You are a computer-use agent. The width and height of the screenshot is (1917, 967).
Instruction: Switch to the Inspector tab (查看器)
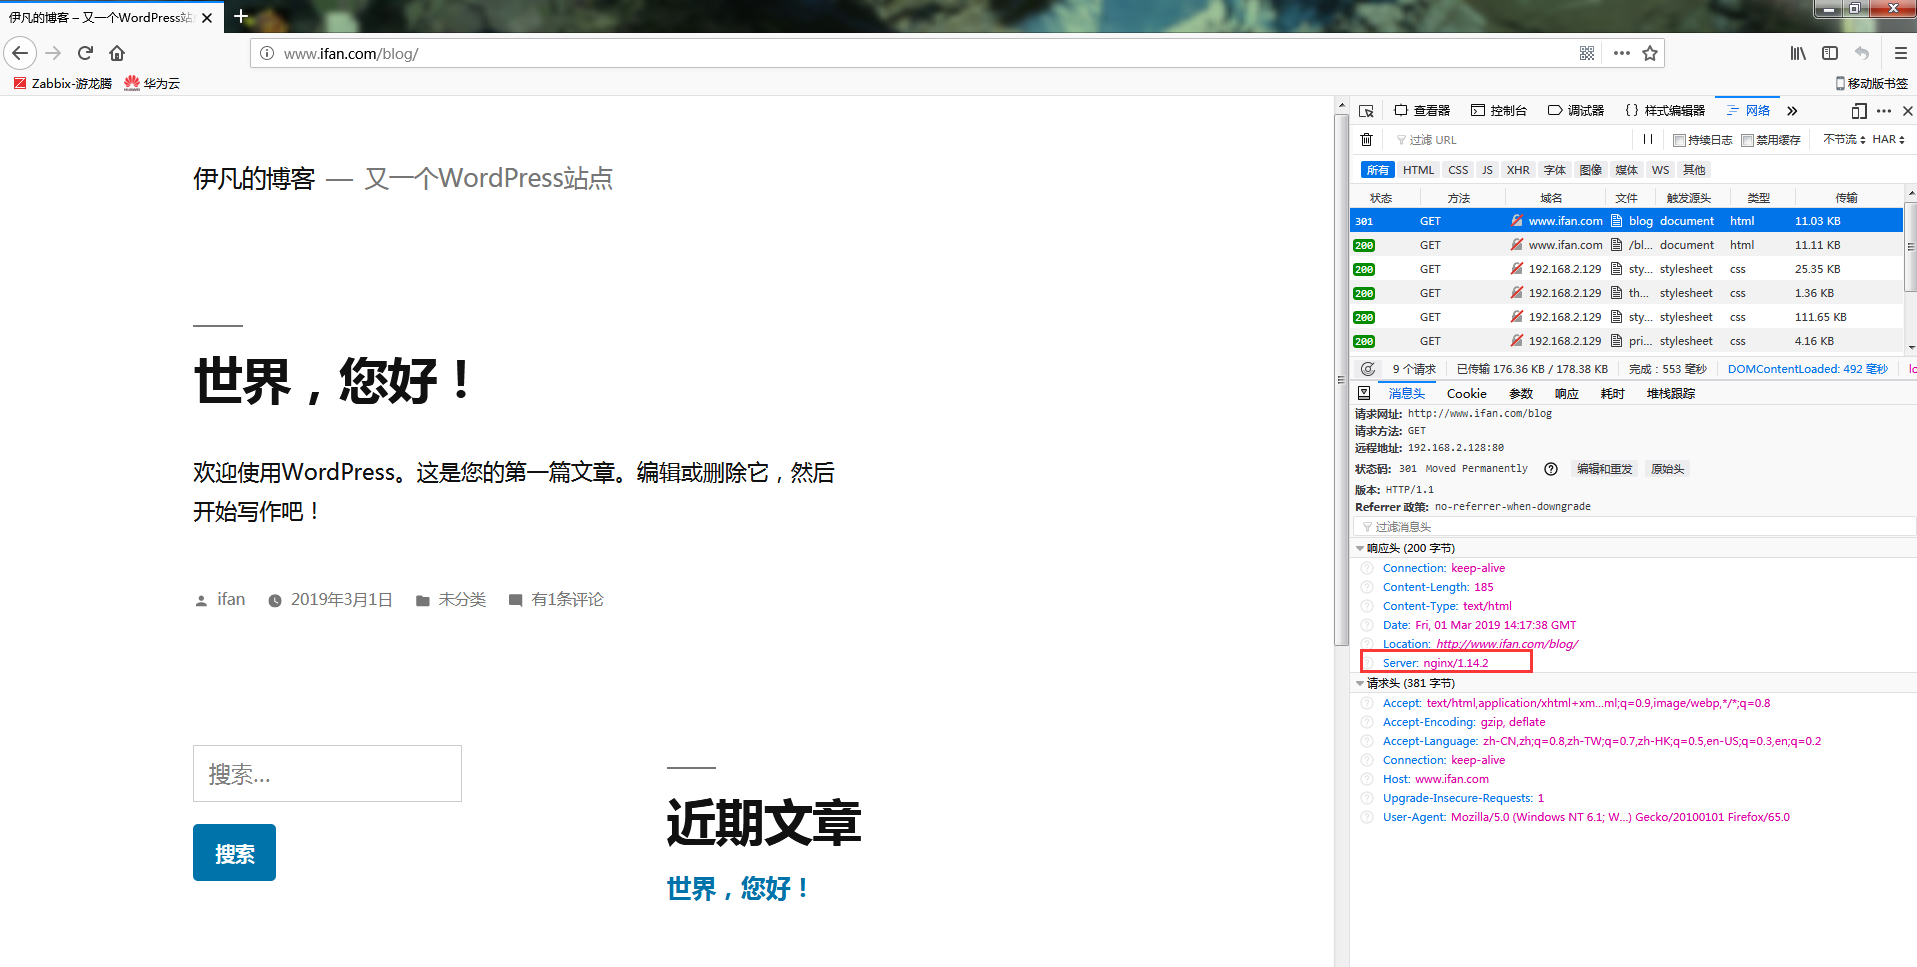[1422, 111]
